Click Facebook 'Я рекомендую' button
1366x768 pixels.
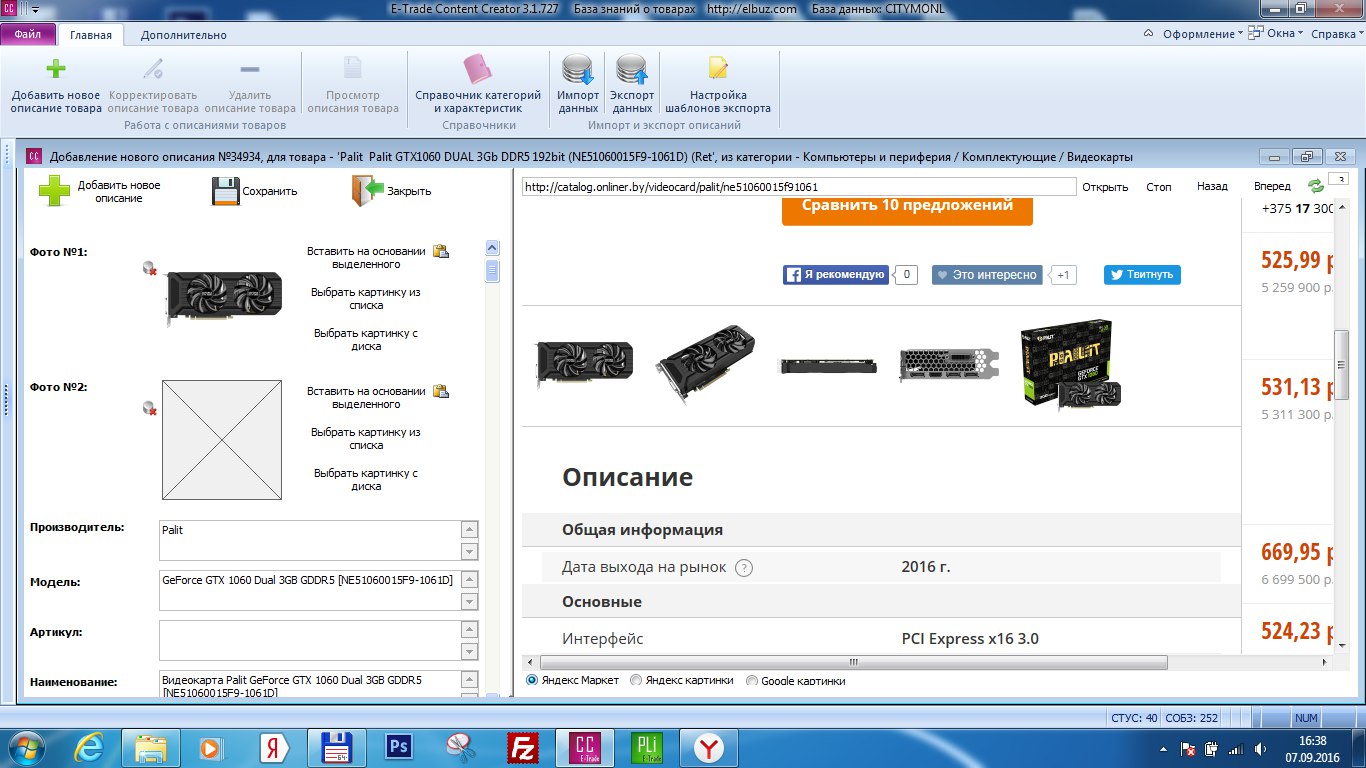[835, 274]
